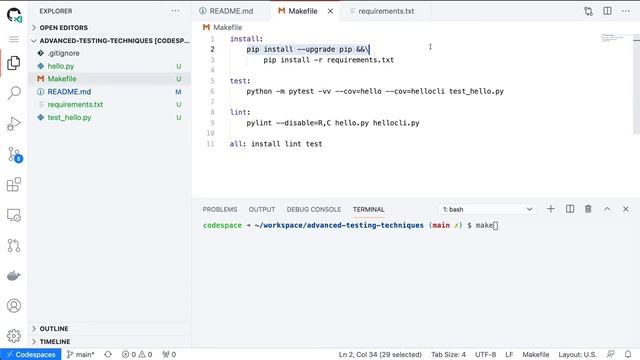Image resolution: width=640 pixels, height=360 pixels.
Task: Open Source Control view with badge
Action: pos(15,155)
